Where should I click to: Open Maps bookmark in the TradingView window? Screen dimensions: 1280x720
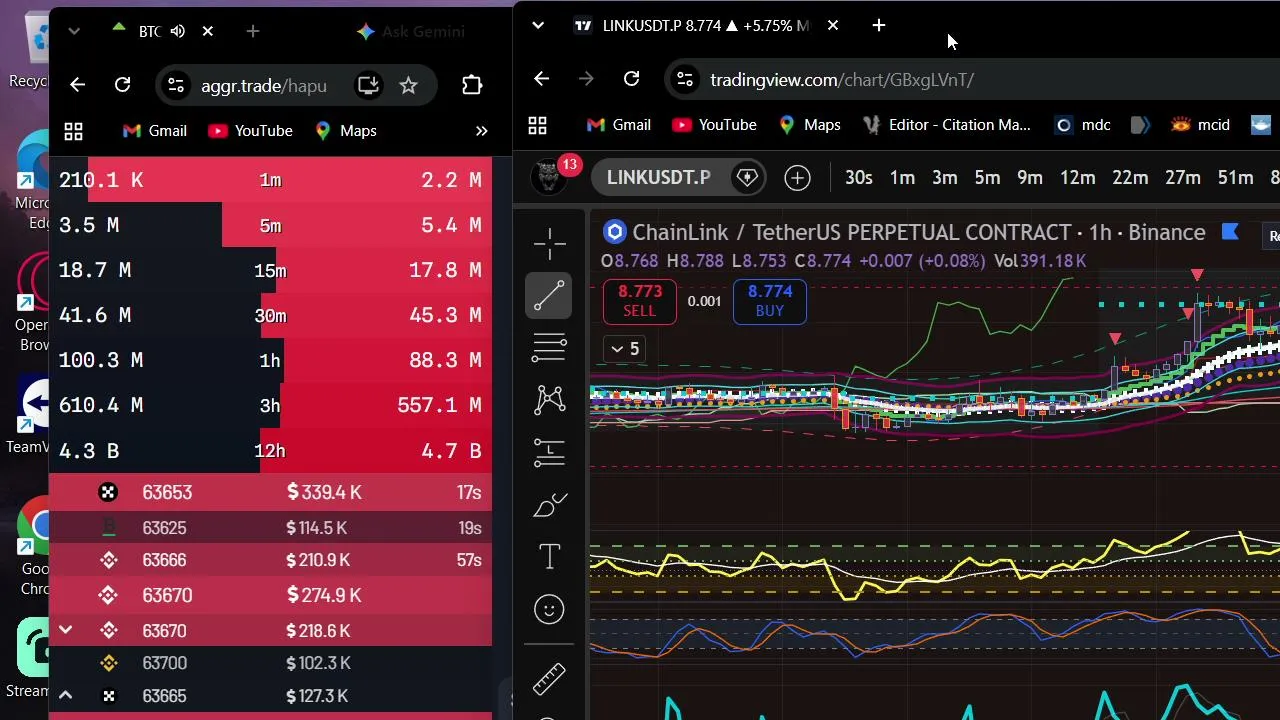[809, 125]
